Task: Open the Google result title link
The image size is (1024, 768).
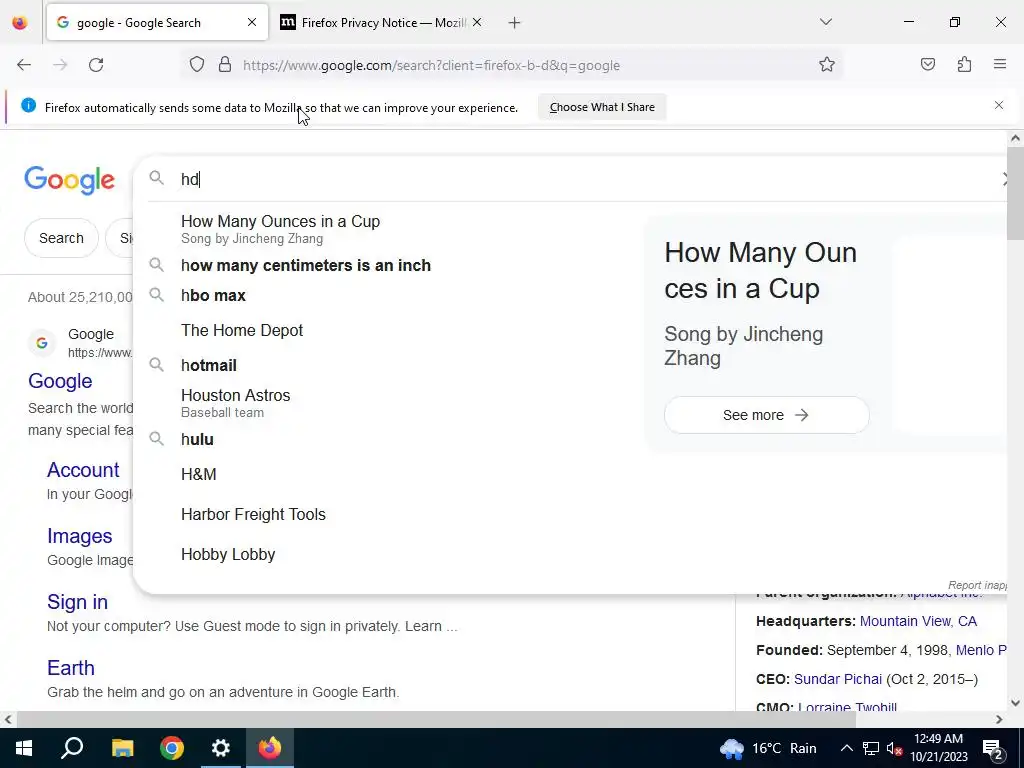Action: 60,381
